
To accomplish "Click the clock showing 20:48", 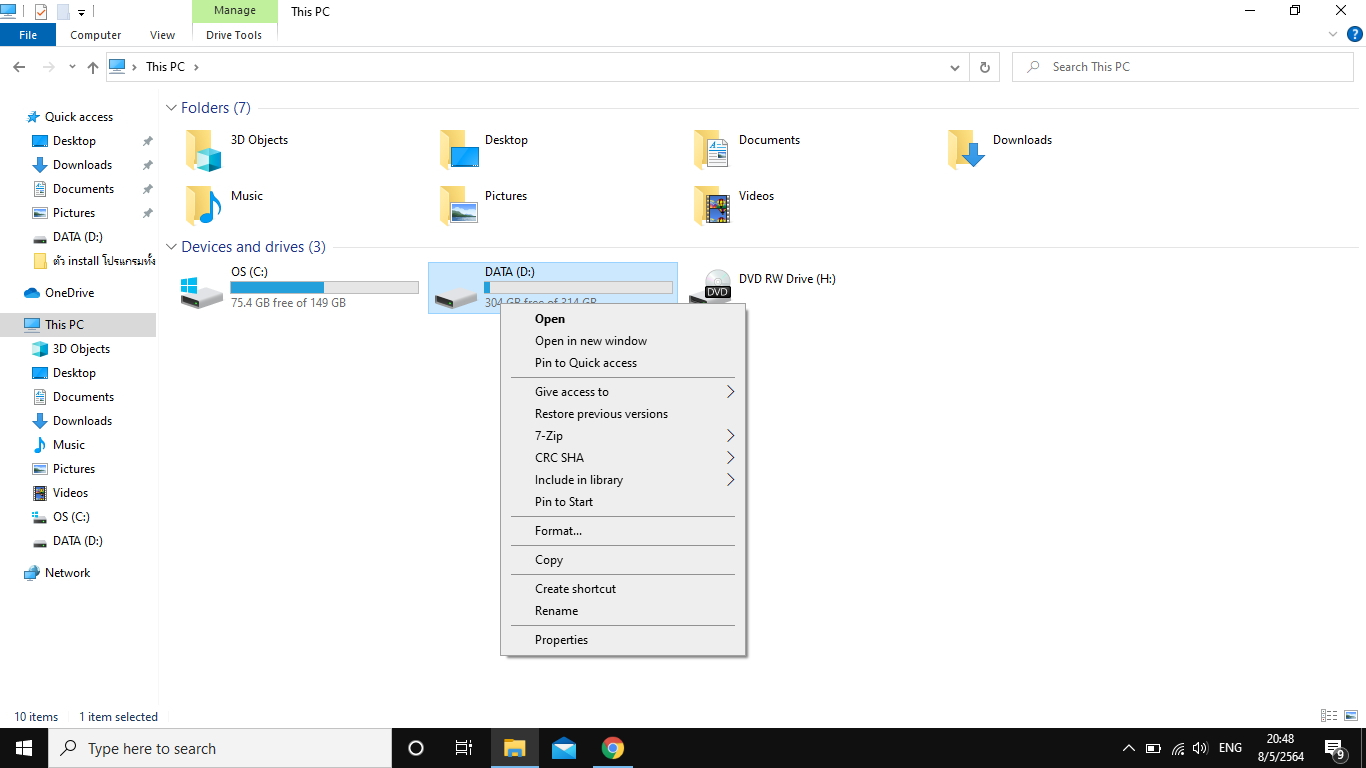I will coord(1280,739).
